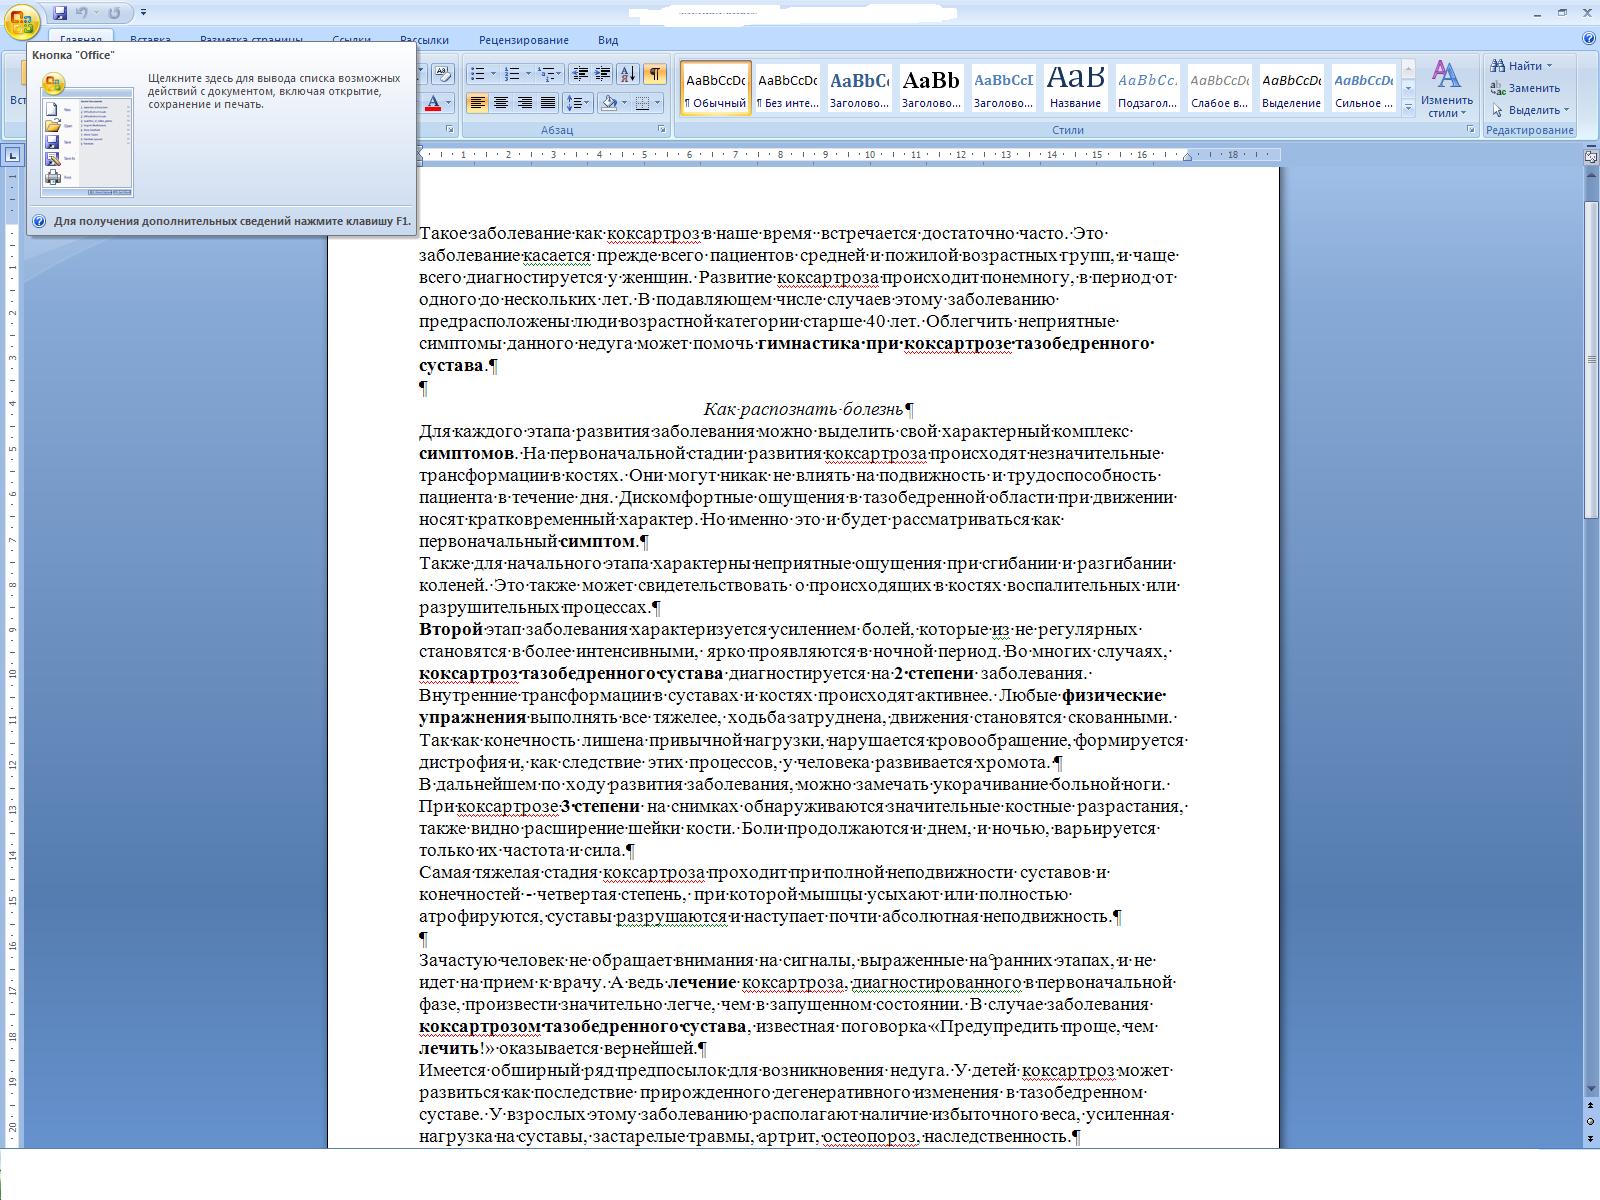
Task: Open shading color dropdown arrow
Action: point(625,102)
